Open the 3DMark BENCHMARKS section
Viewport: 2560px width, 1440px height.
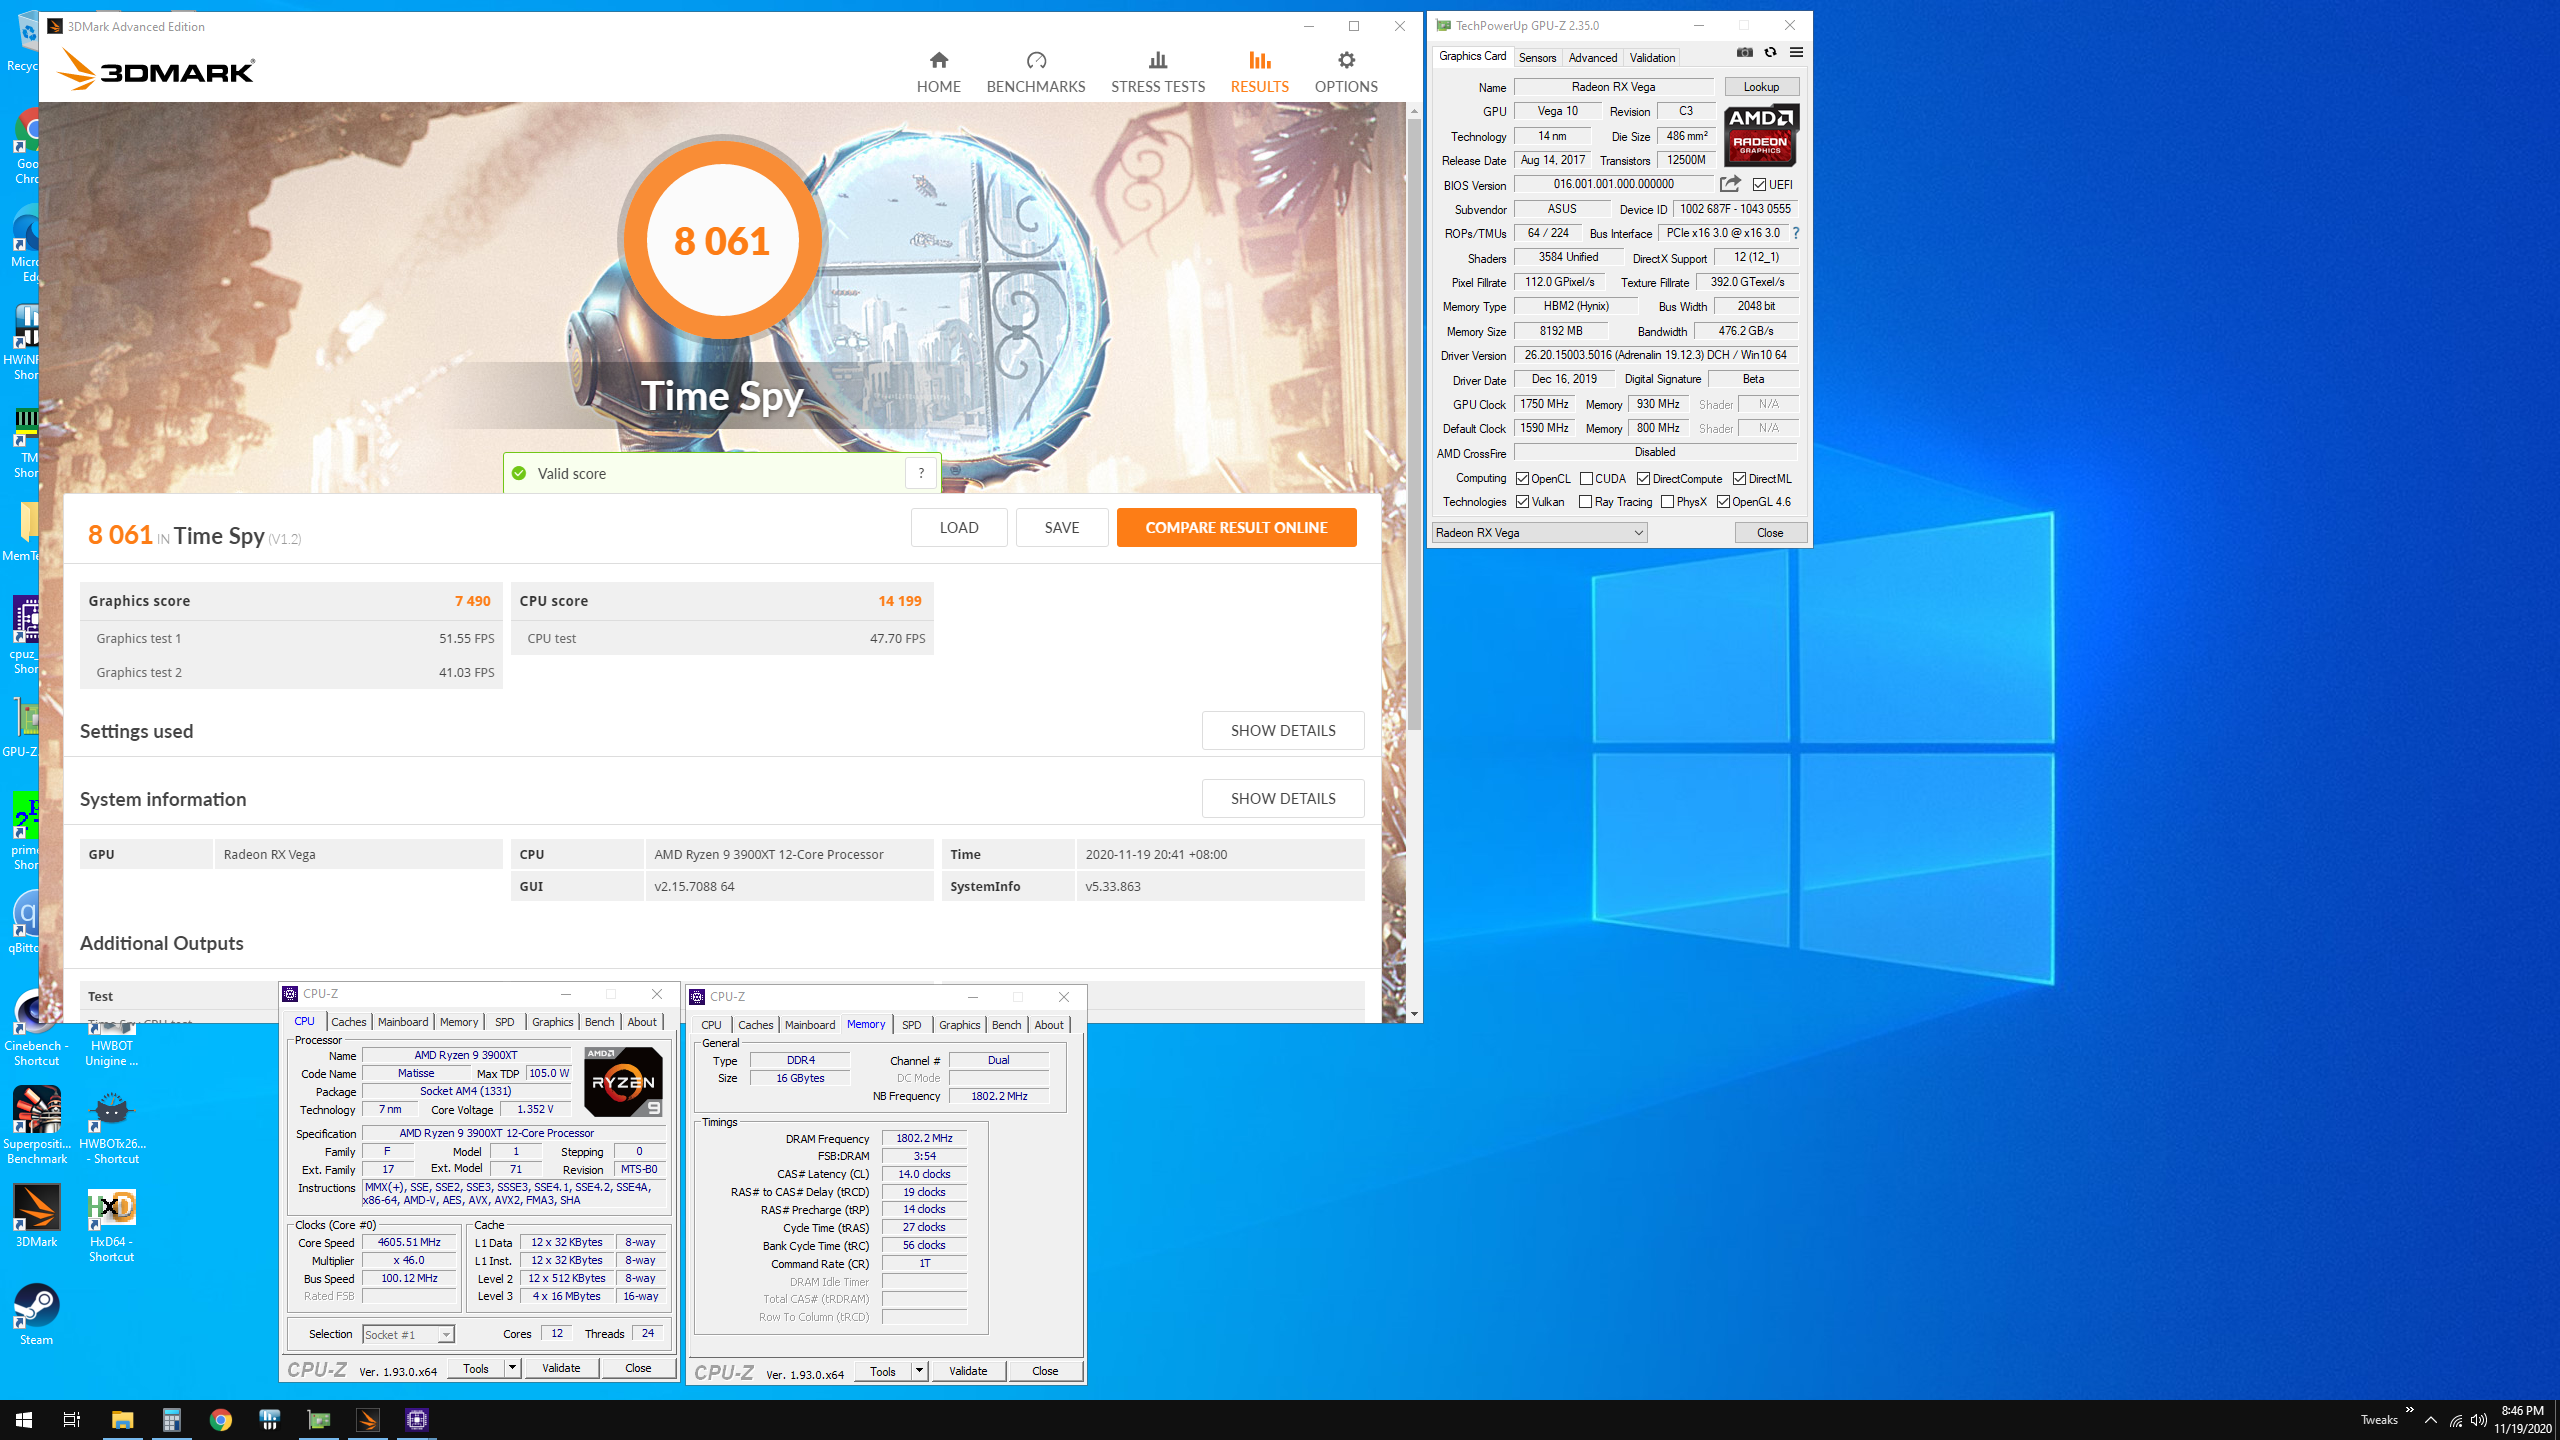click(1036, 72)
